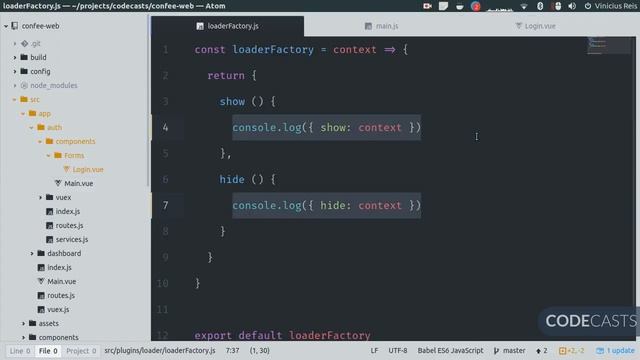Viewport: 640px width, 360px height.
Task: Collapse the confee-web project root
Action: coord(6,26)
